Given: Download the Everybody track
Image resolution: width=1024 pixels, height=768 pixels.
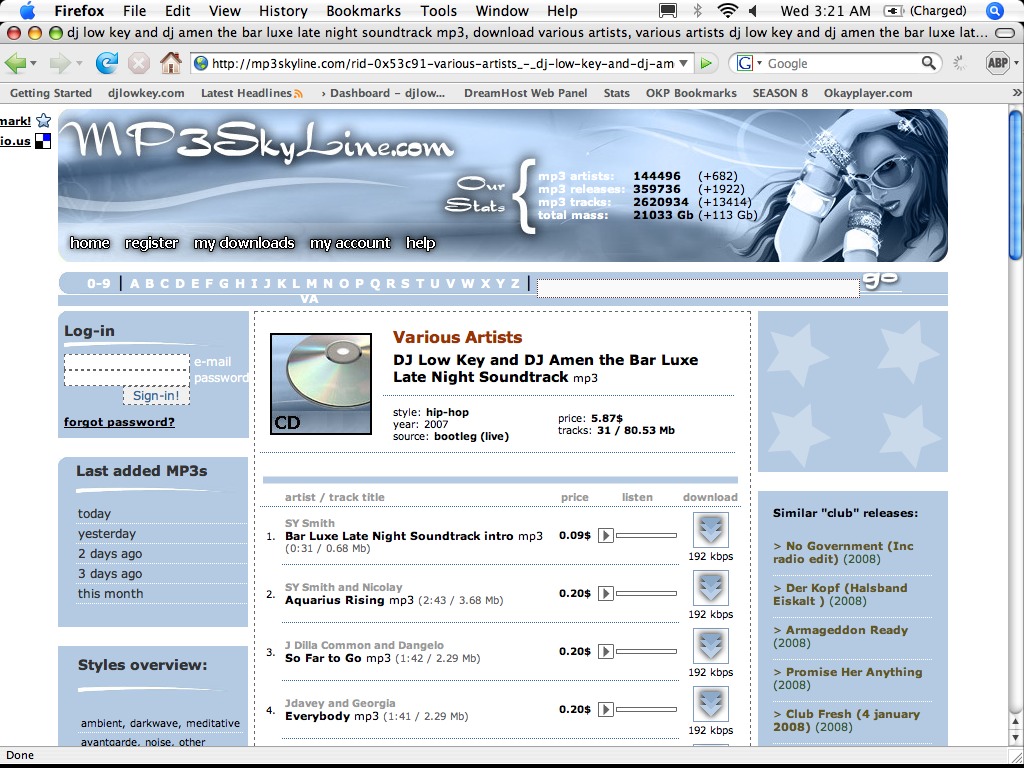Looking at the screenshot, I should (711, 703).
